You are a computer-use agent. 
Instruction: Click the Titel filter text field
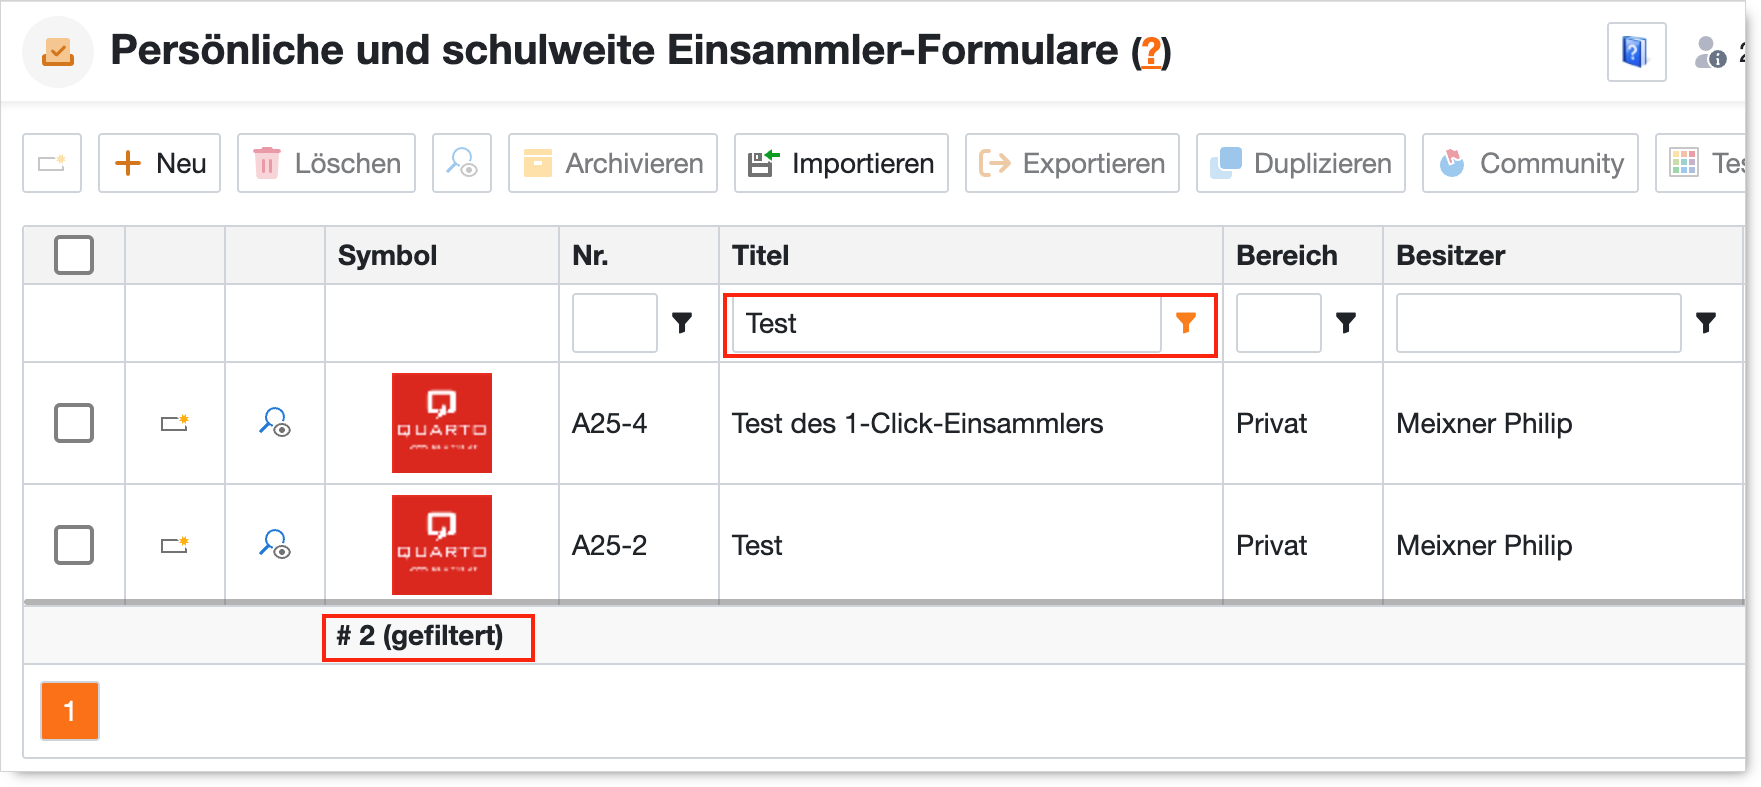pyautogui.click(x=946, y=323)
